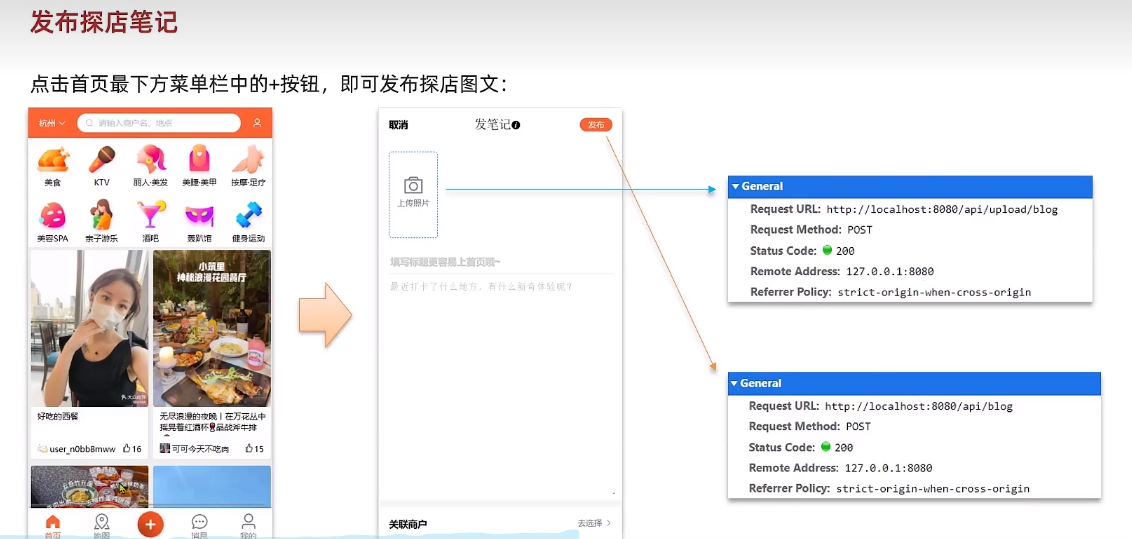This screenshot has width=1132, height=539.
Task: Click upper panel's Remote Address value
Action: coord(889,271)
